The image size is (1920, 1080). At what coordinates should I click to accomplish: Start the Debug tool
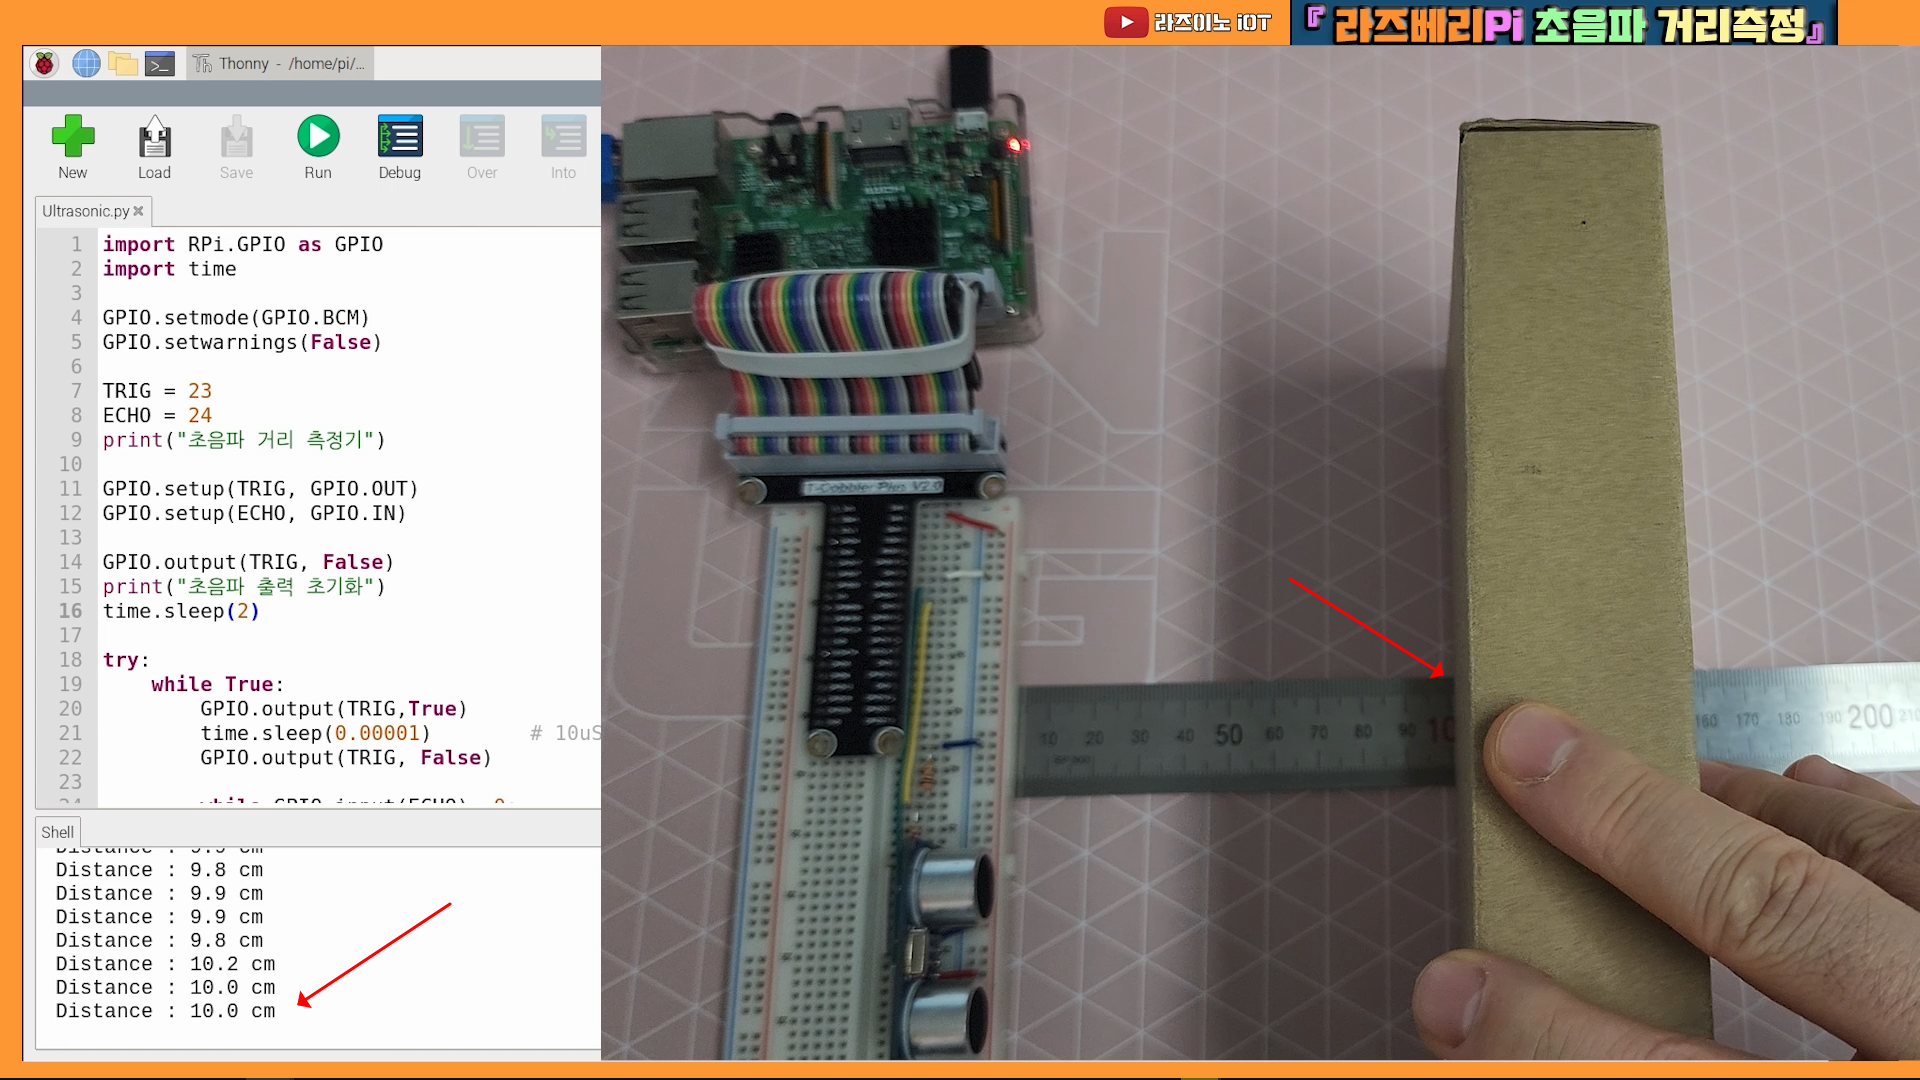399,137
